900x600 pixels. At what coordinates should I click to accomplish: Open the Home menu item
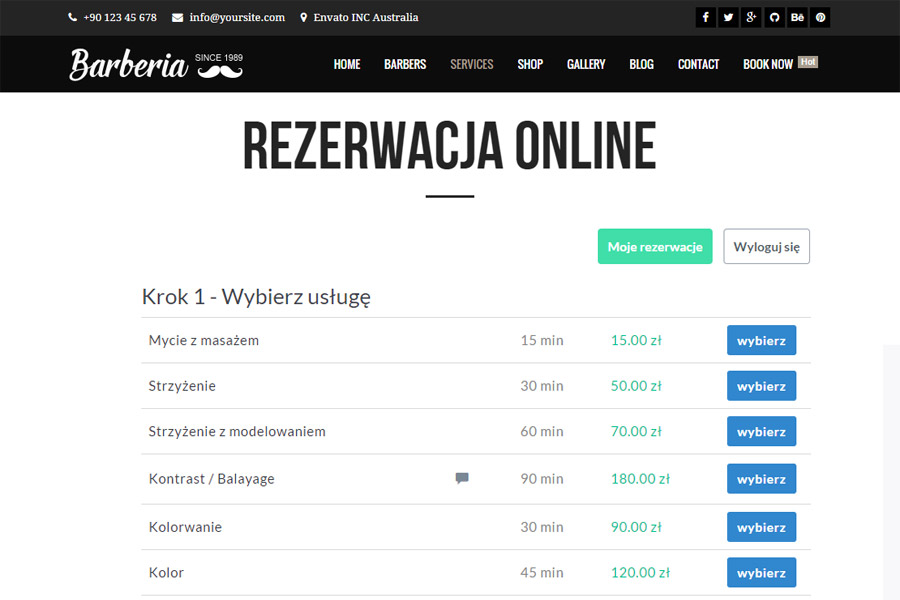(347, 64)
